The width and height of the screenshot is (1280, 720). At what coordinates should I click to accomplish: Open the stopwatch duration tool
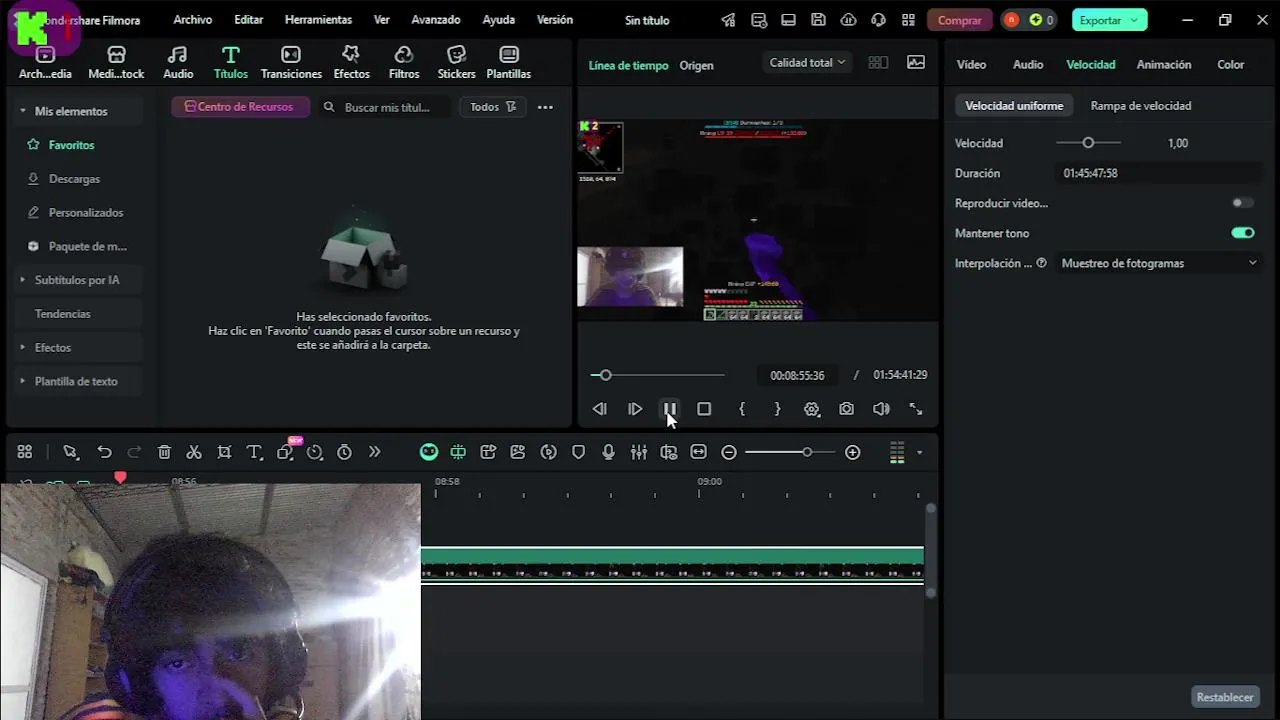(x=344, y=452)
